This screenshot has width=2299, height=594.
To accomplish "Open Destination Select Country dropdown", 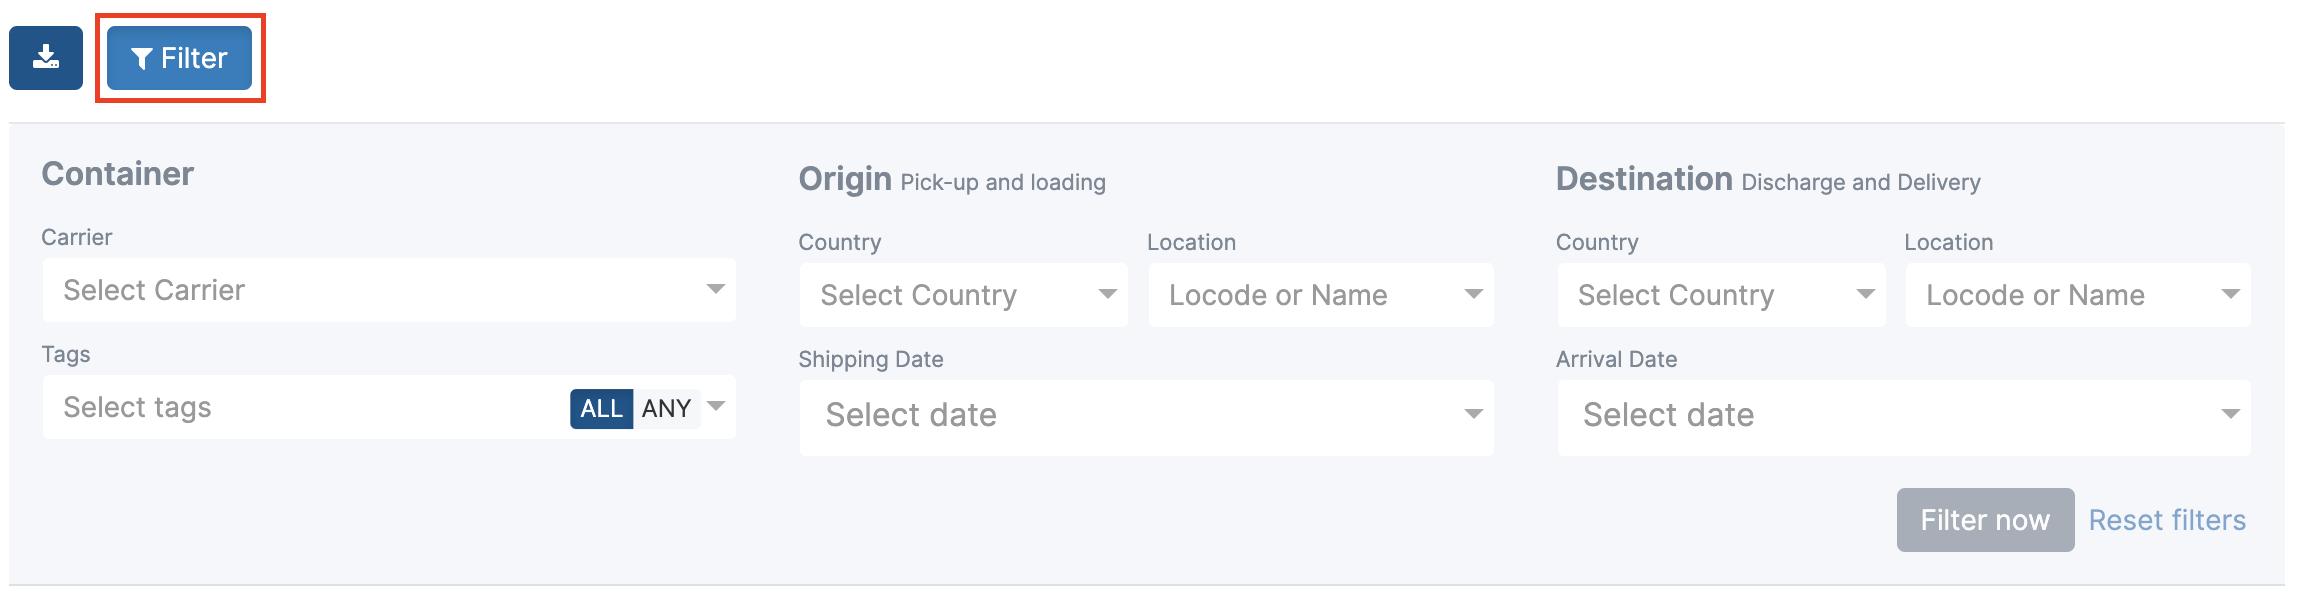I will [x=1721, y=295].
